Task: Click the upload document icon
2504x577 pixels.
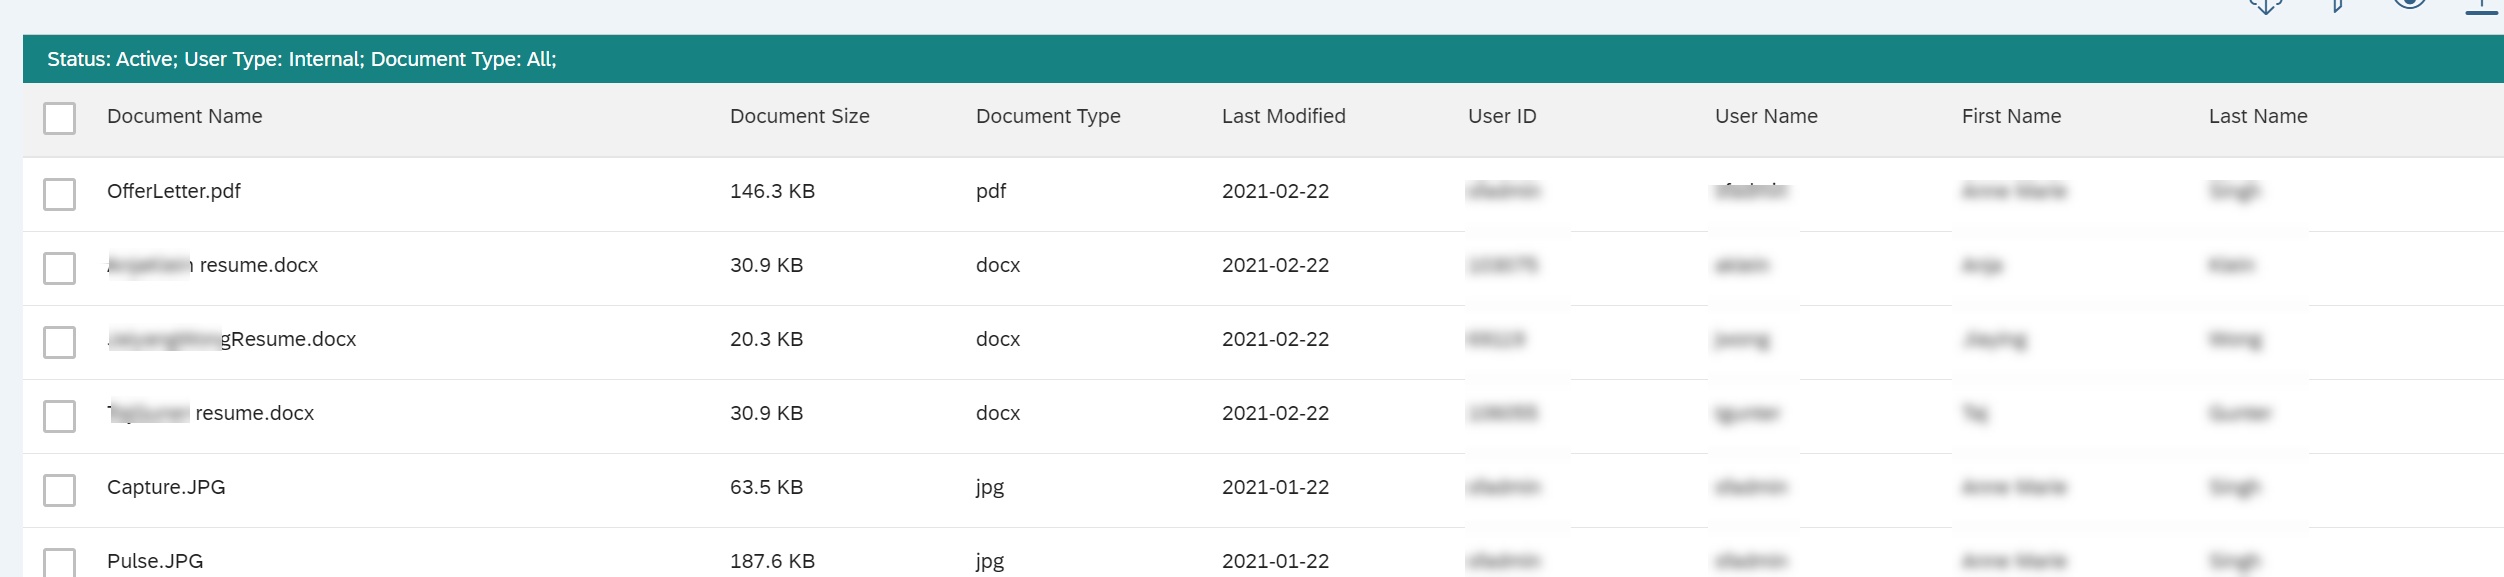Action: (x=2481, y=6)
